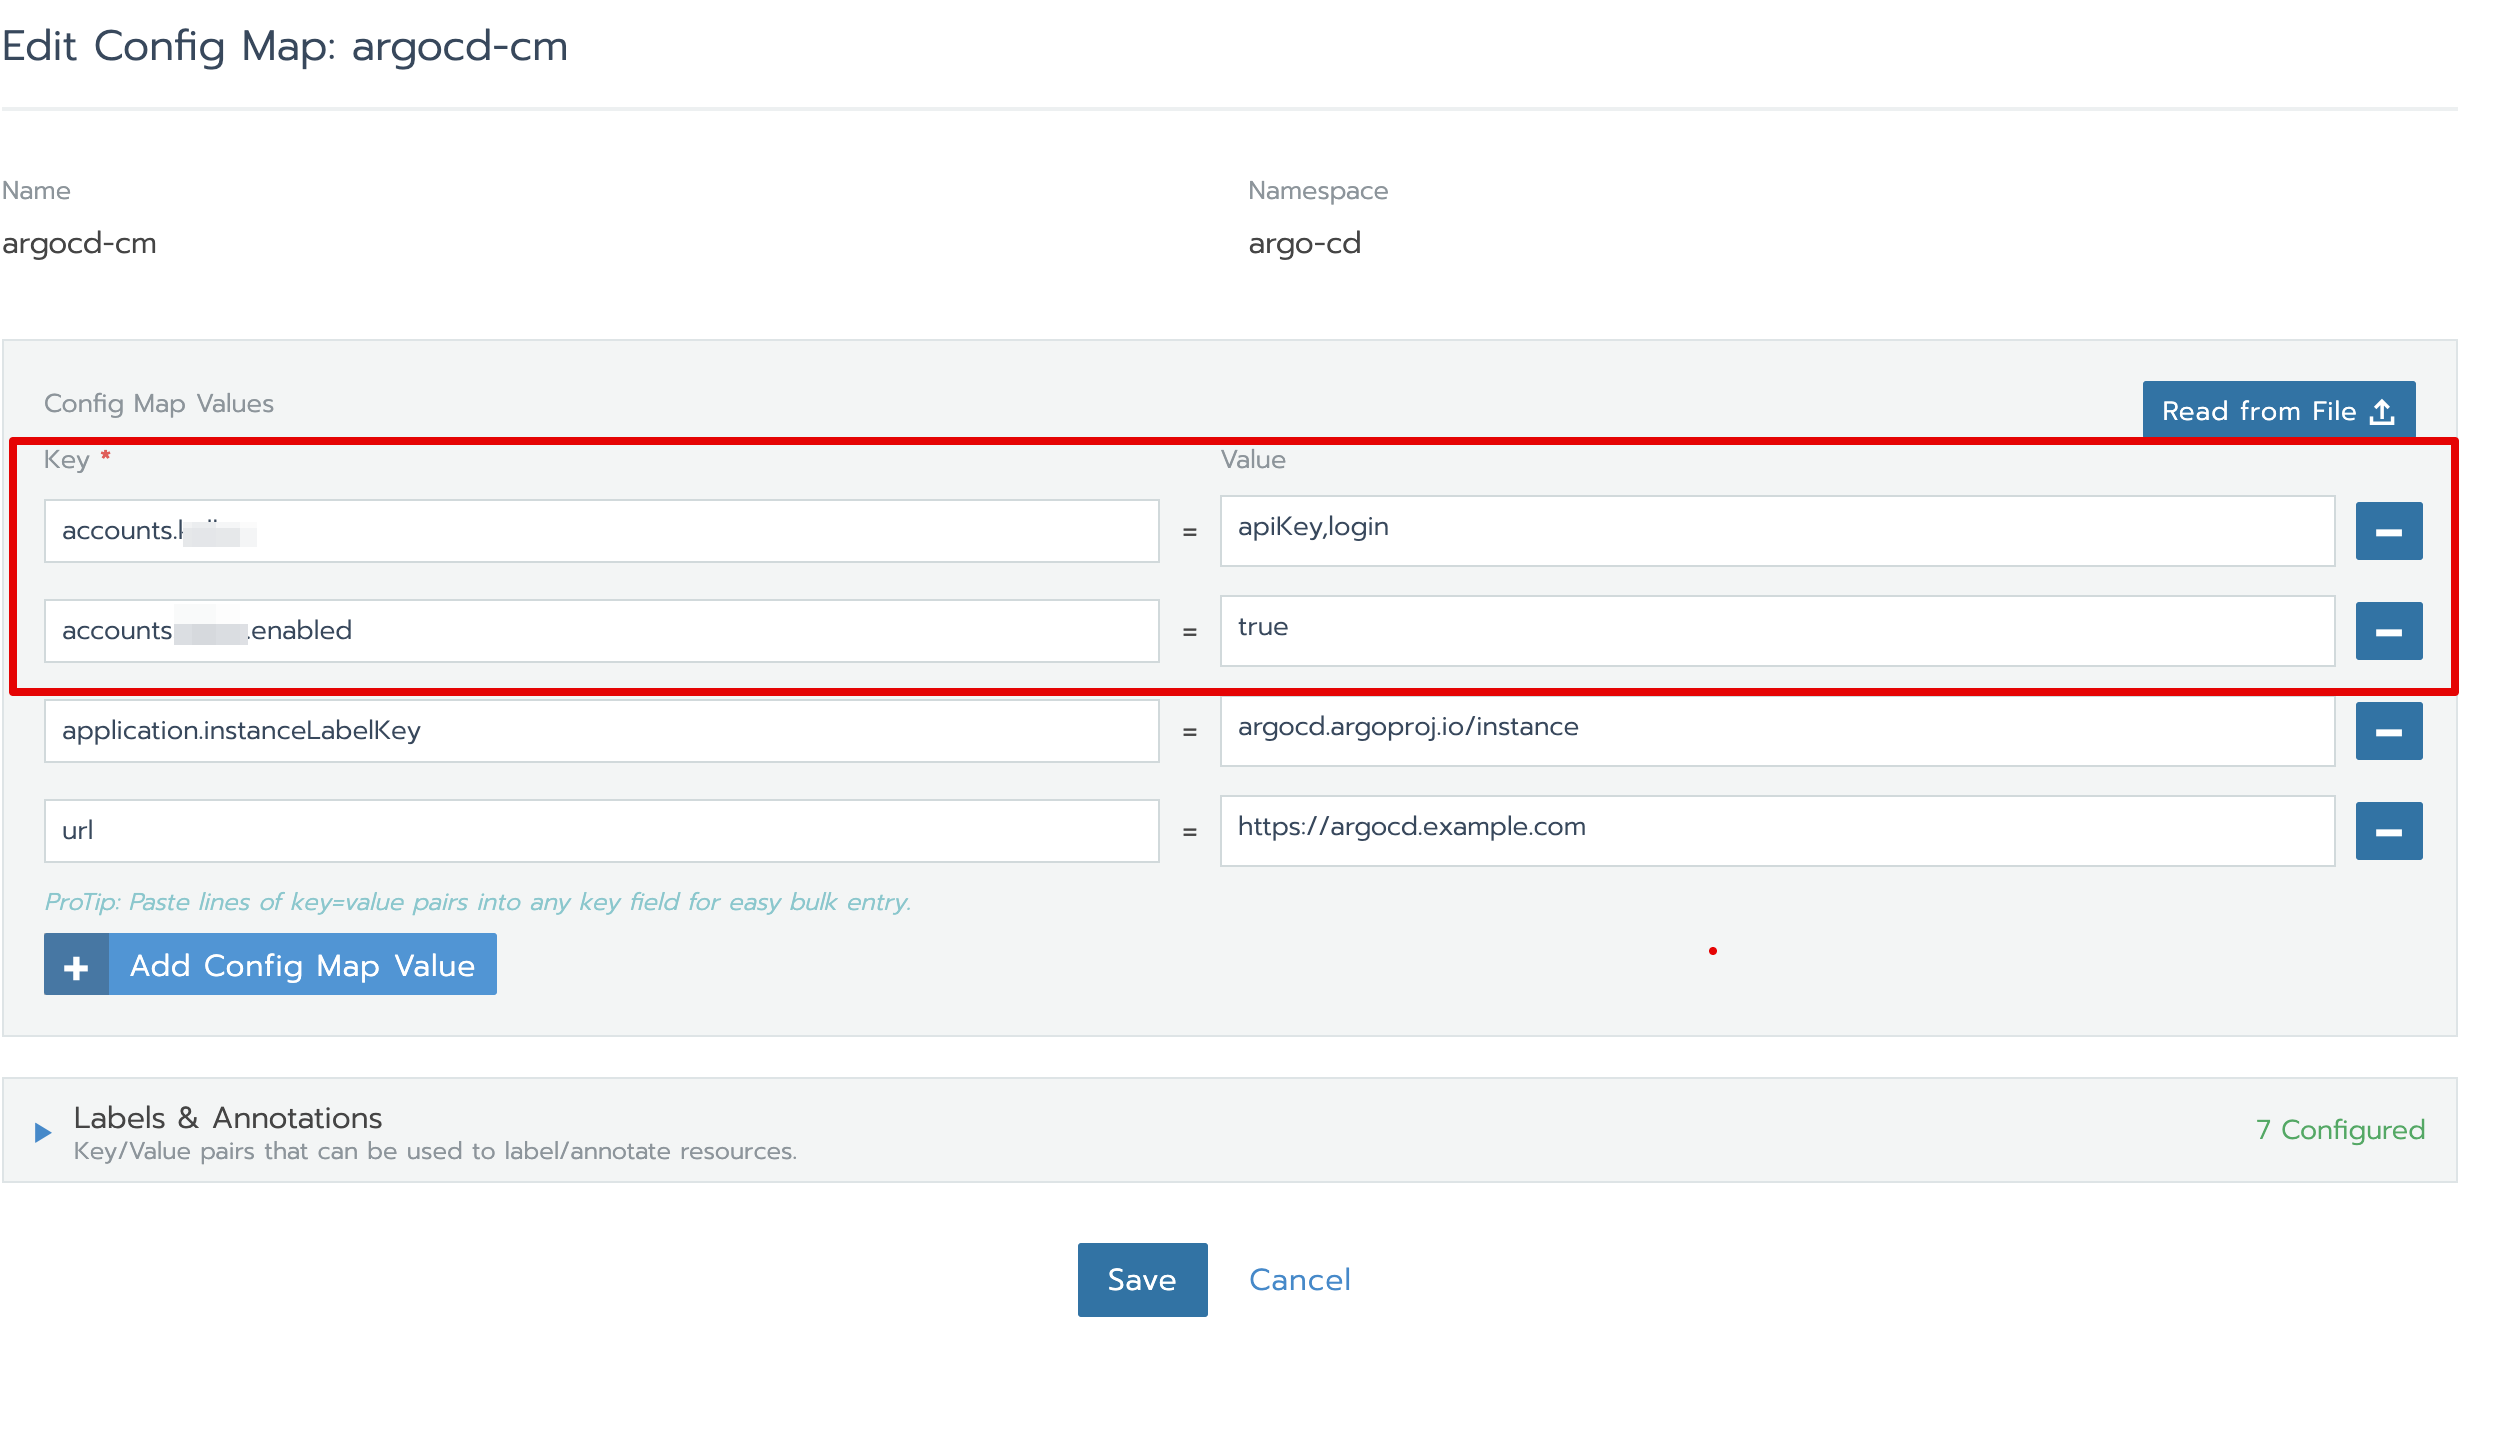This screenshot has width=2496, height=1440.
Task: Click the Config Map Values section label
Action: pos(159,403)
